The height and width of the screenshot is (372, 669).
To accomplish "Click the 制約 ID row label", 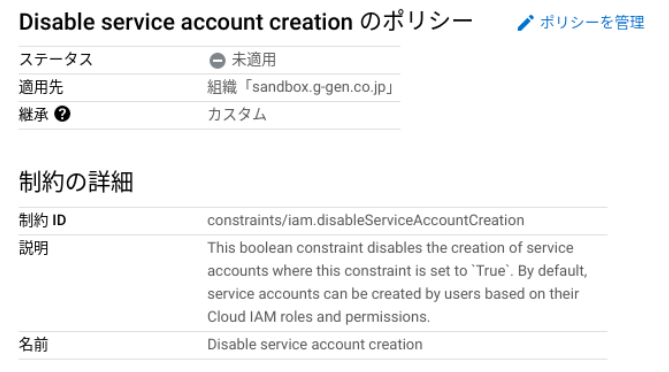I will click(43, 220).
